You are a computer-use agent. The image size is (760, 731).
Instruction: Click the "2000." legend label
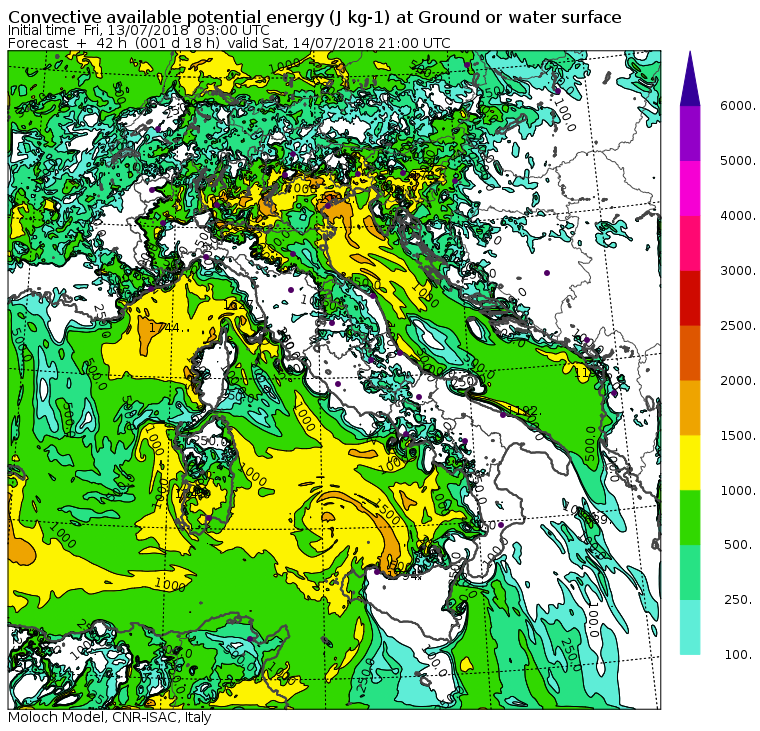[738, 381]
